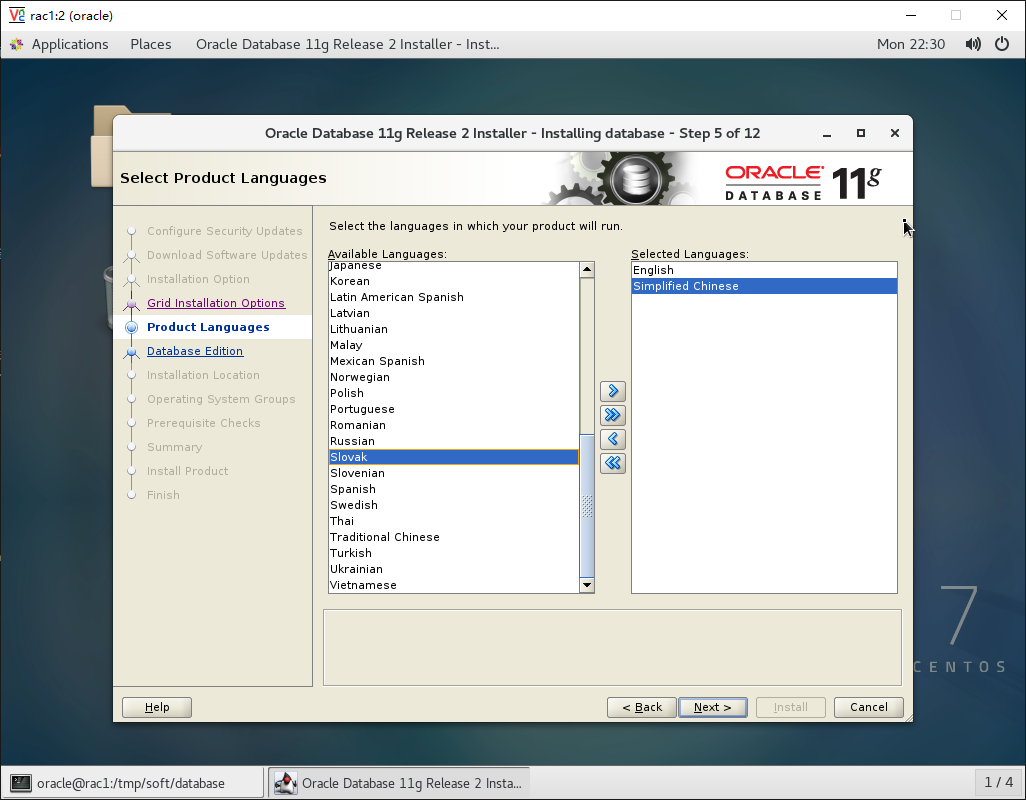The width and height of the screenshot is (1026, 800).
Task: Open the volume speaker icon in top bar
Action: (x=973, y=44)
